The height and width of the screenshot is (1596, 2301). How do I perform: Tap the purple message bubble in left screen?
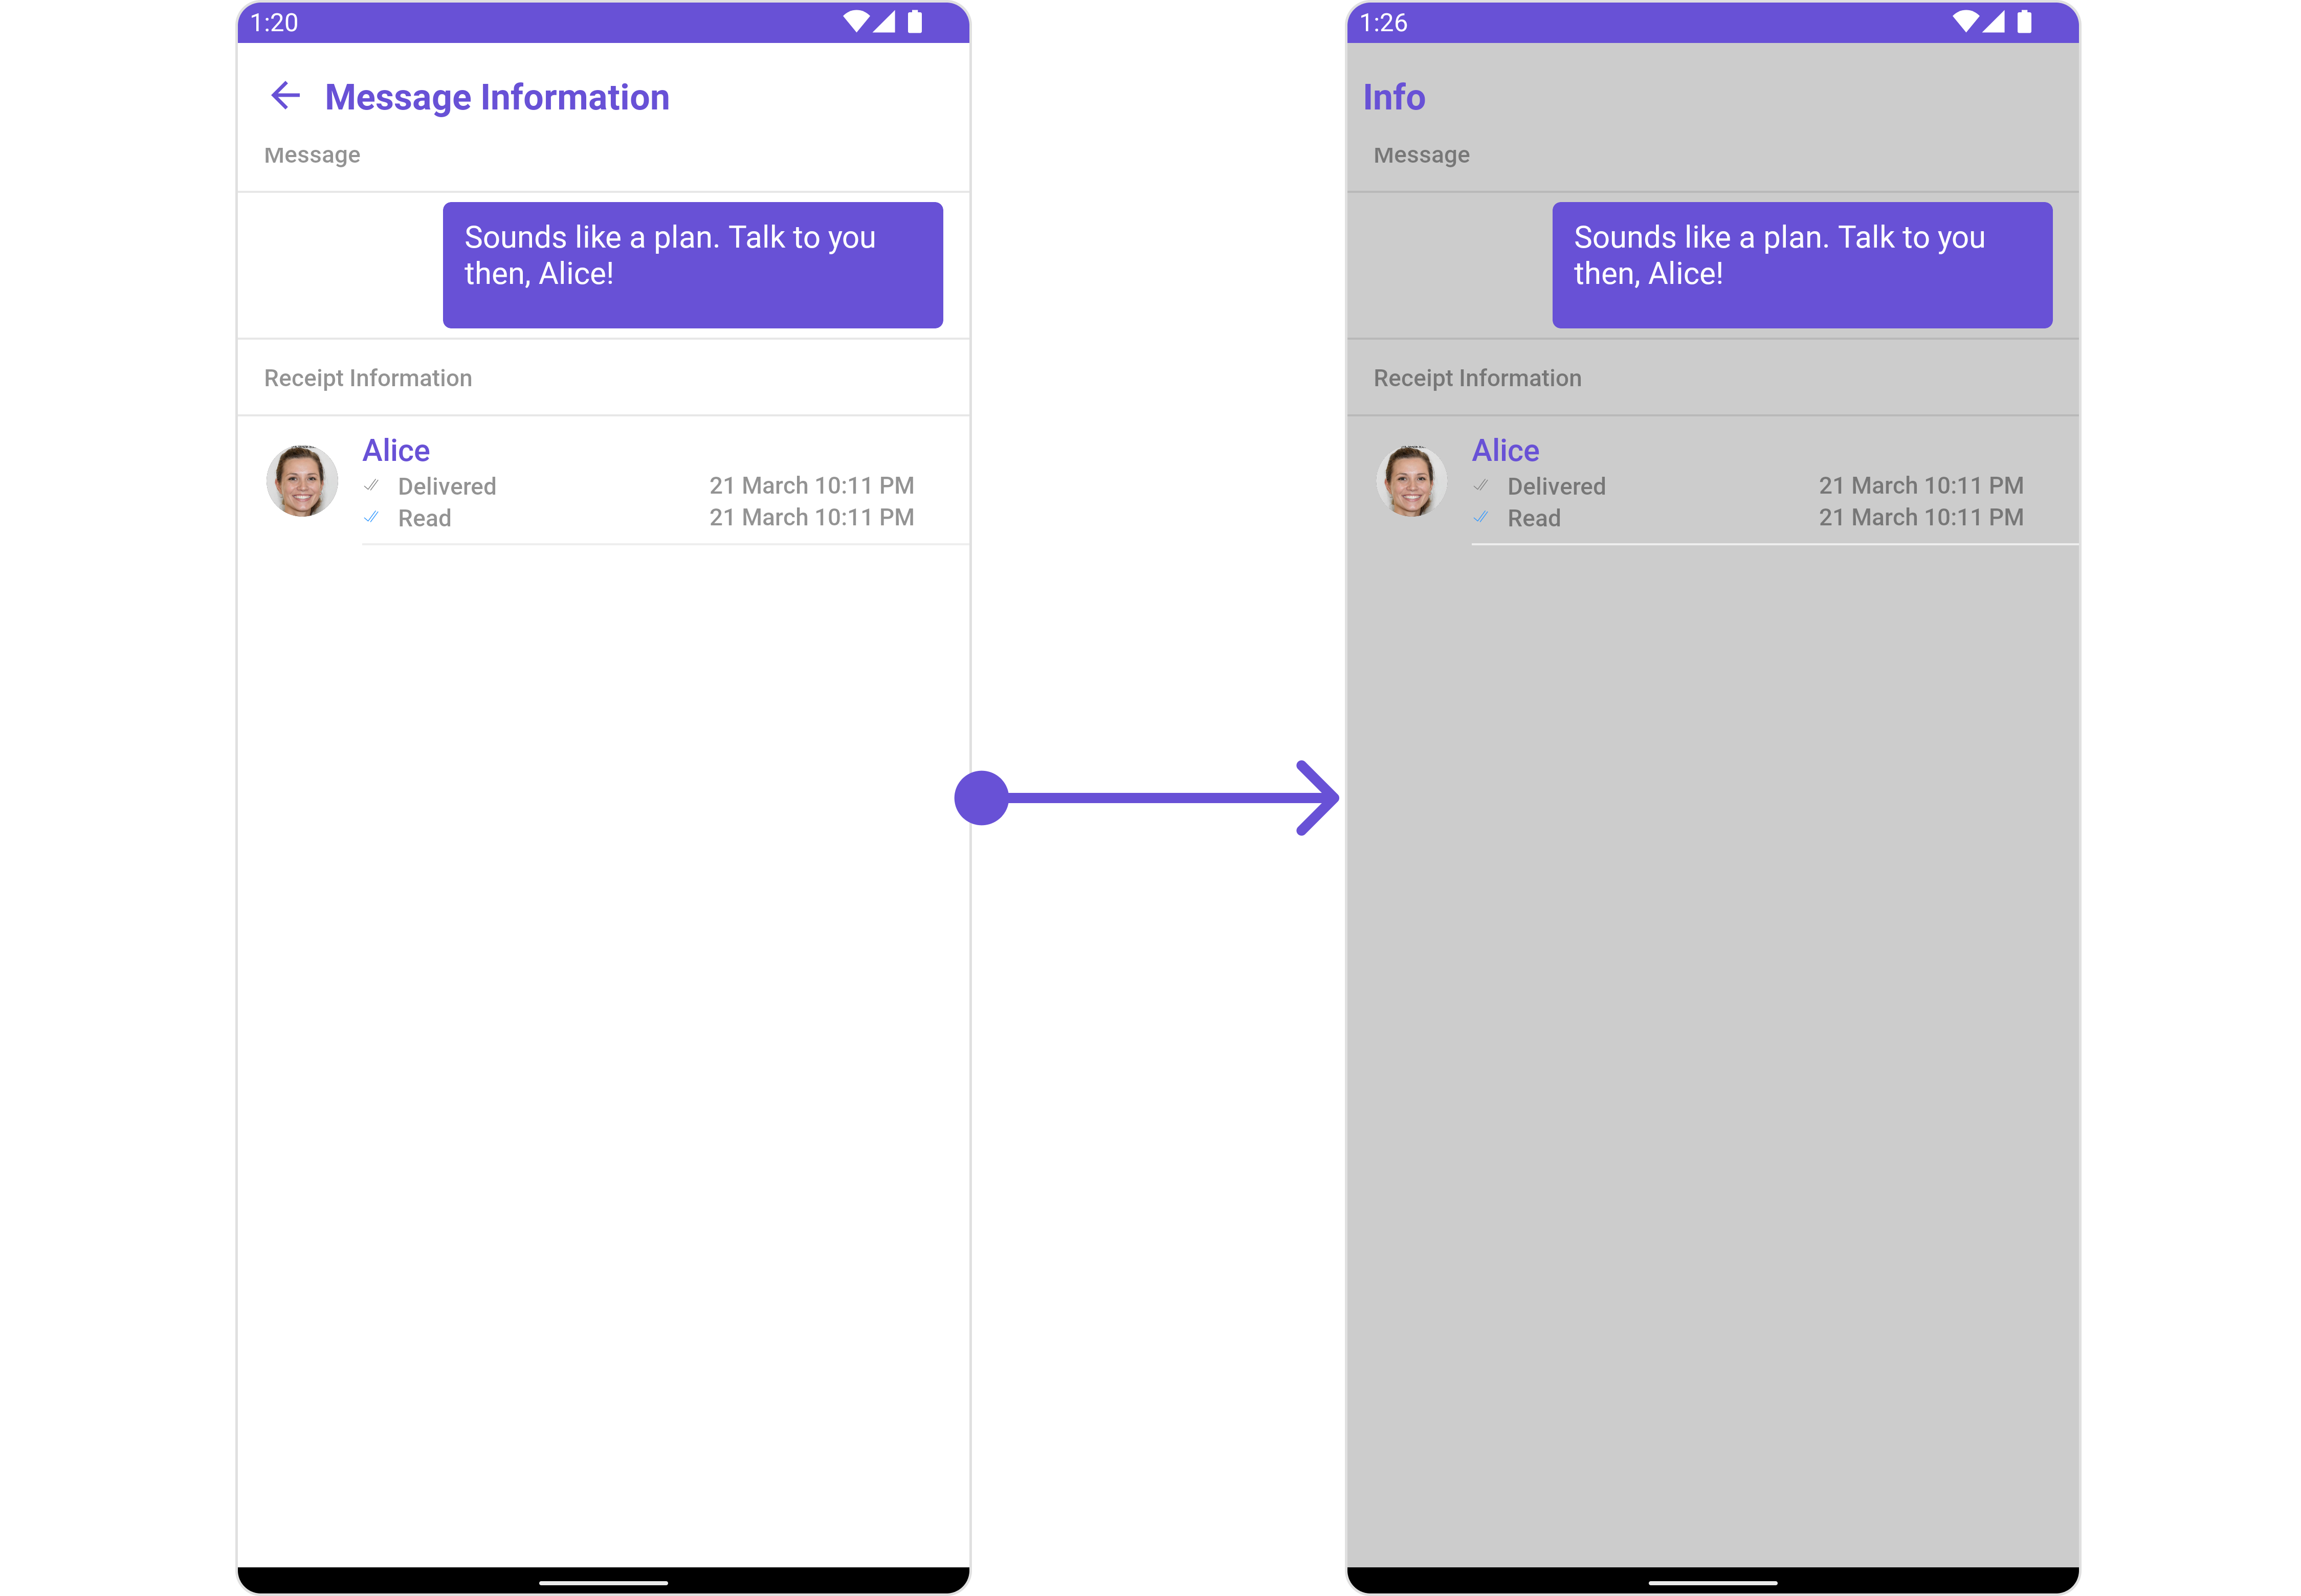pos(692,265)
